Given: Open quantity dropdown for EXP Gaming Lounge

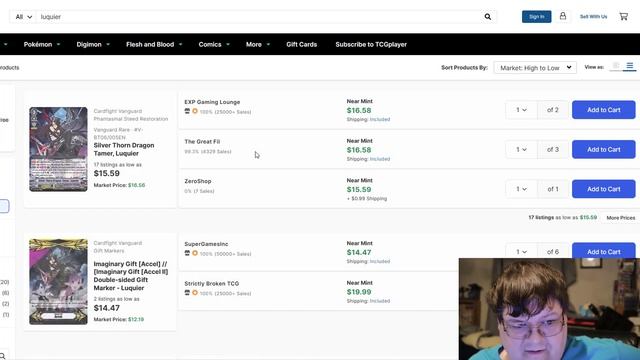Looking at the screenshot, I should tap(521, 110).
